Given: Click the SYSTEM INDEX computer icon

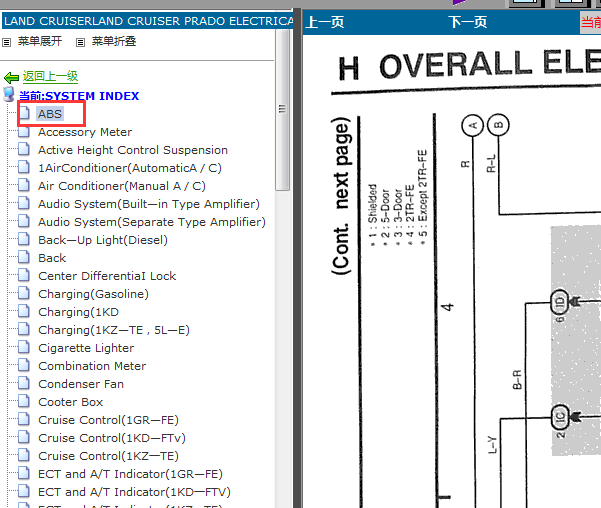Looking at the screenshot, I should [9, 94].
